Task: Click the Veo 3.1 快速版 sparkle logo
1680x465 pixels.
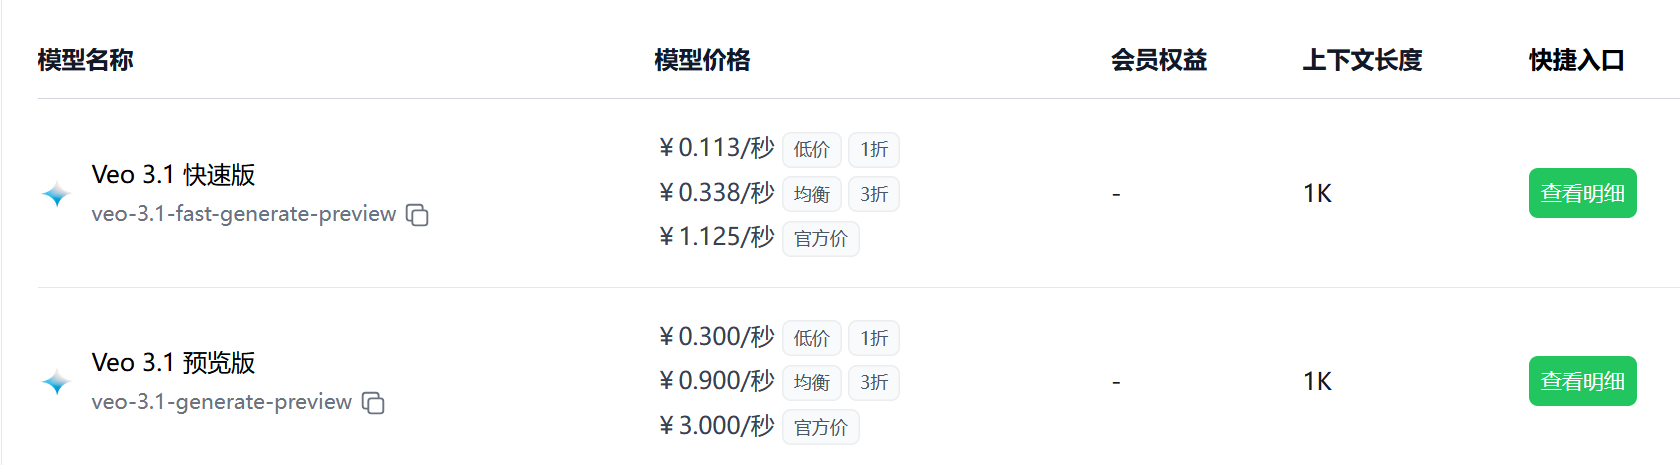Action: click(57, 194)
